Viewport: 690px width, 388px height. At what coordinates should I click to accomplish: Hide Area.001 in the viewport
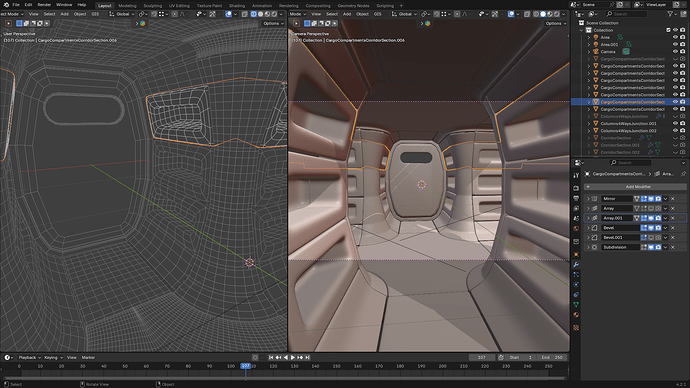(675, 44)
